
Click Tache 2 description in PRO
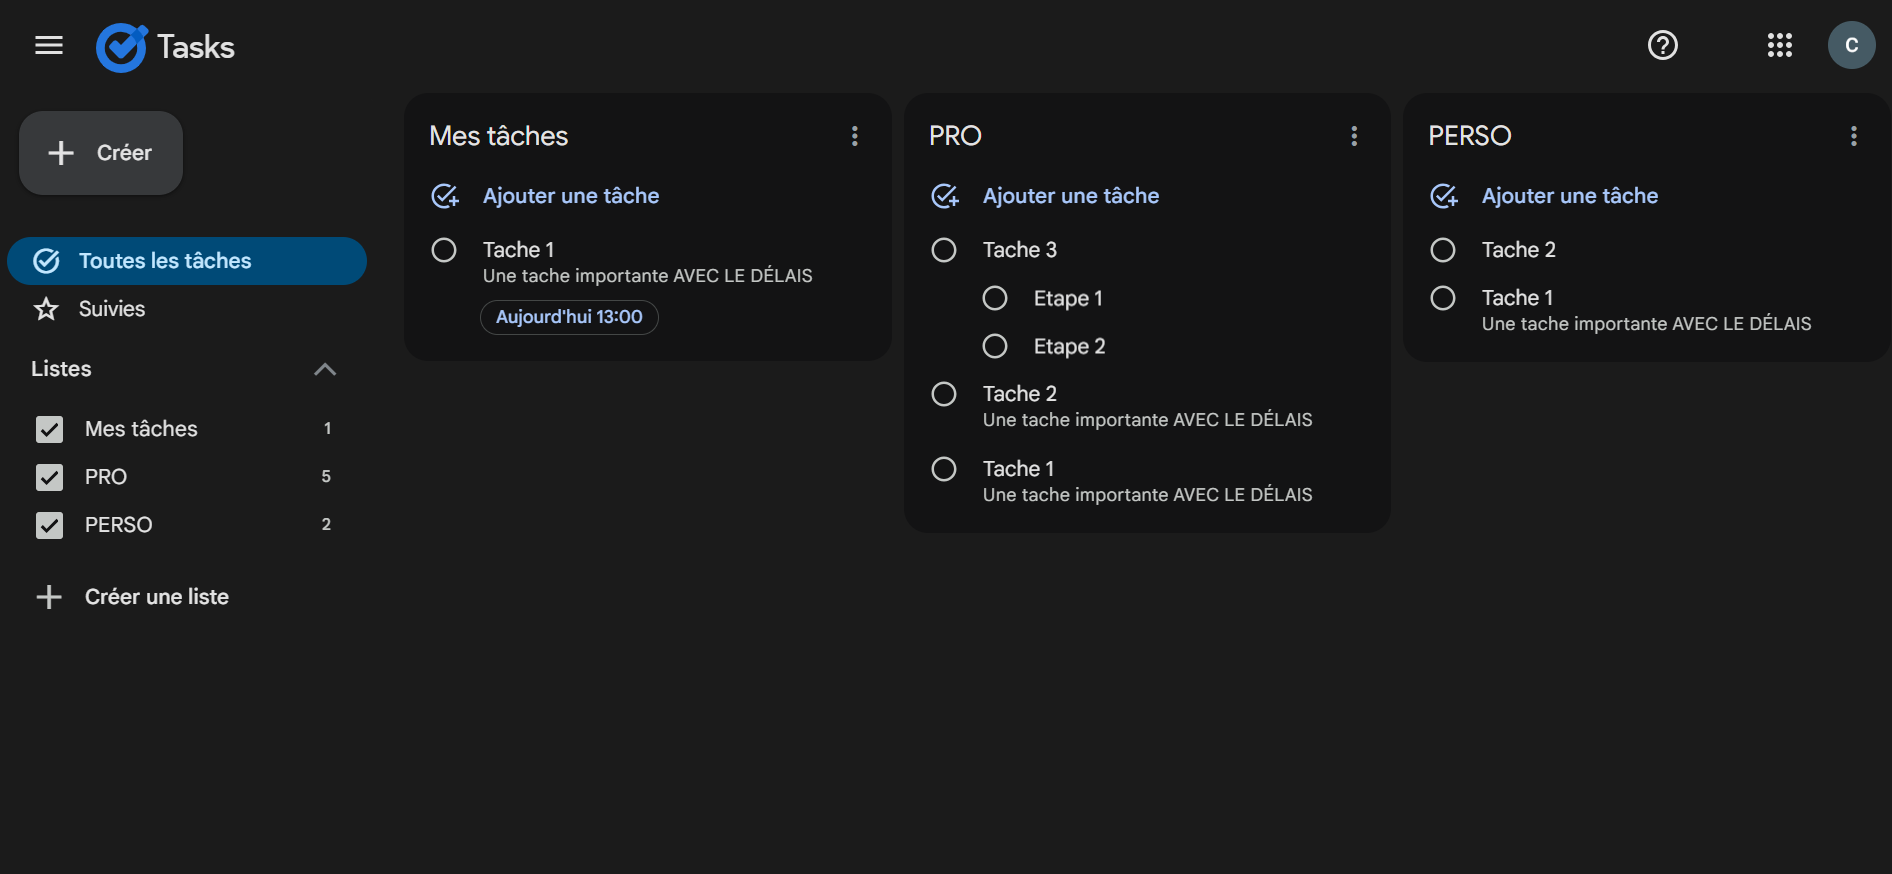pos(1147,420)
